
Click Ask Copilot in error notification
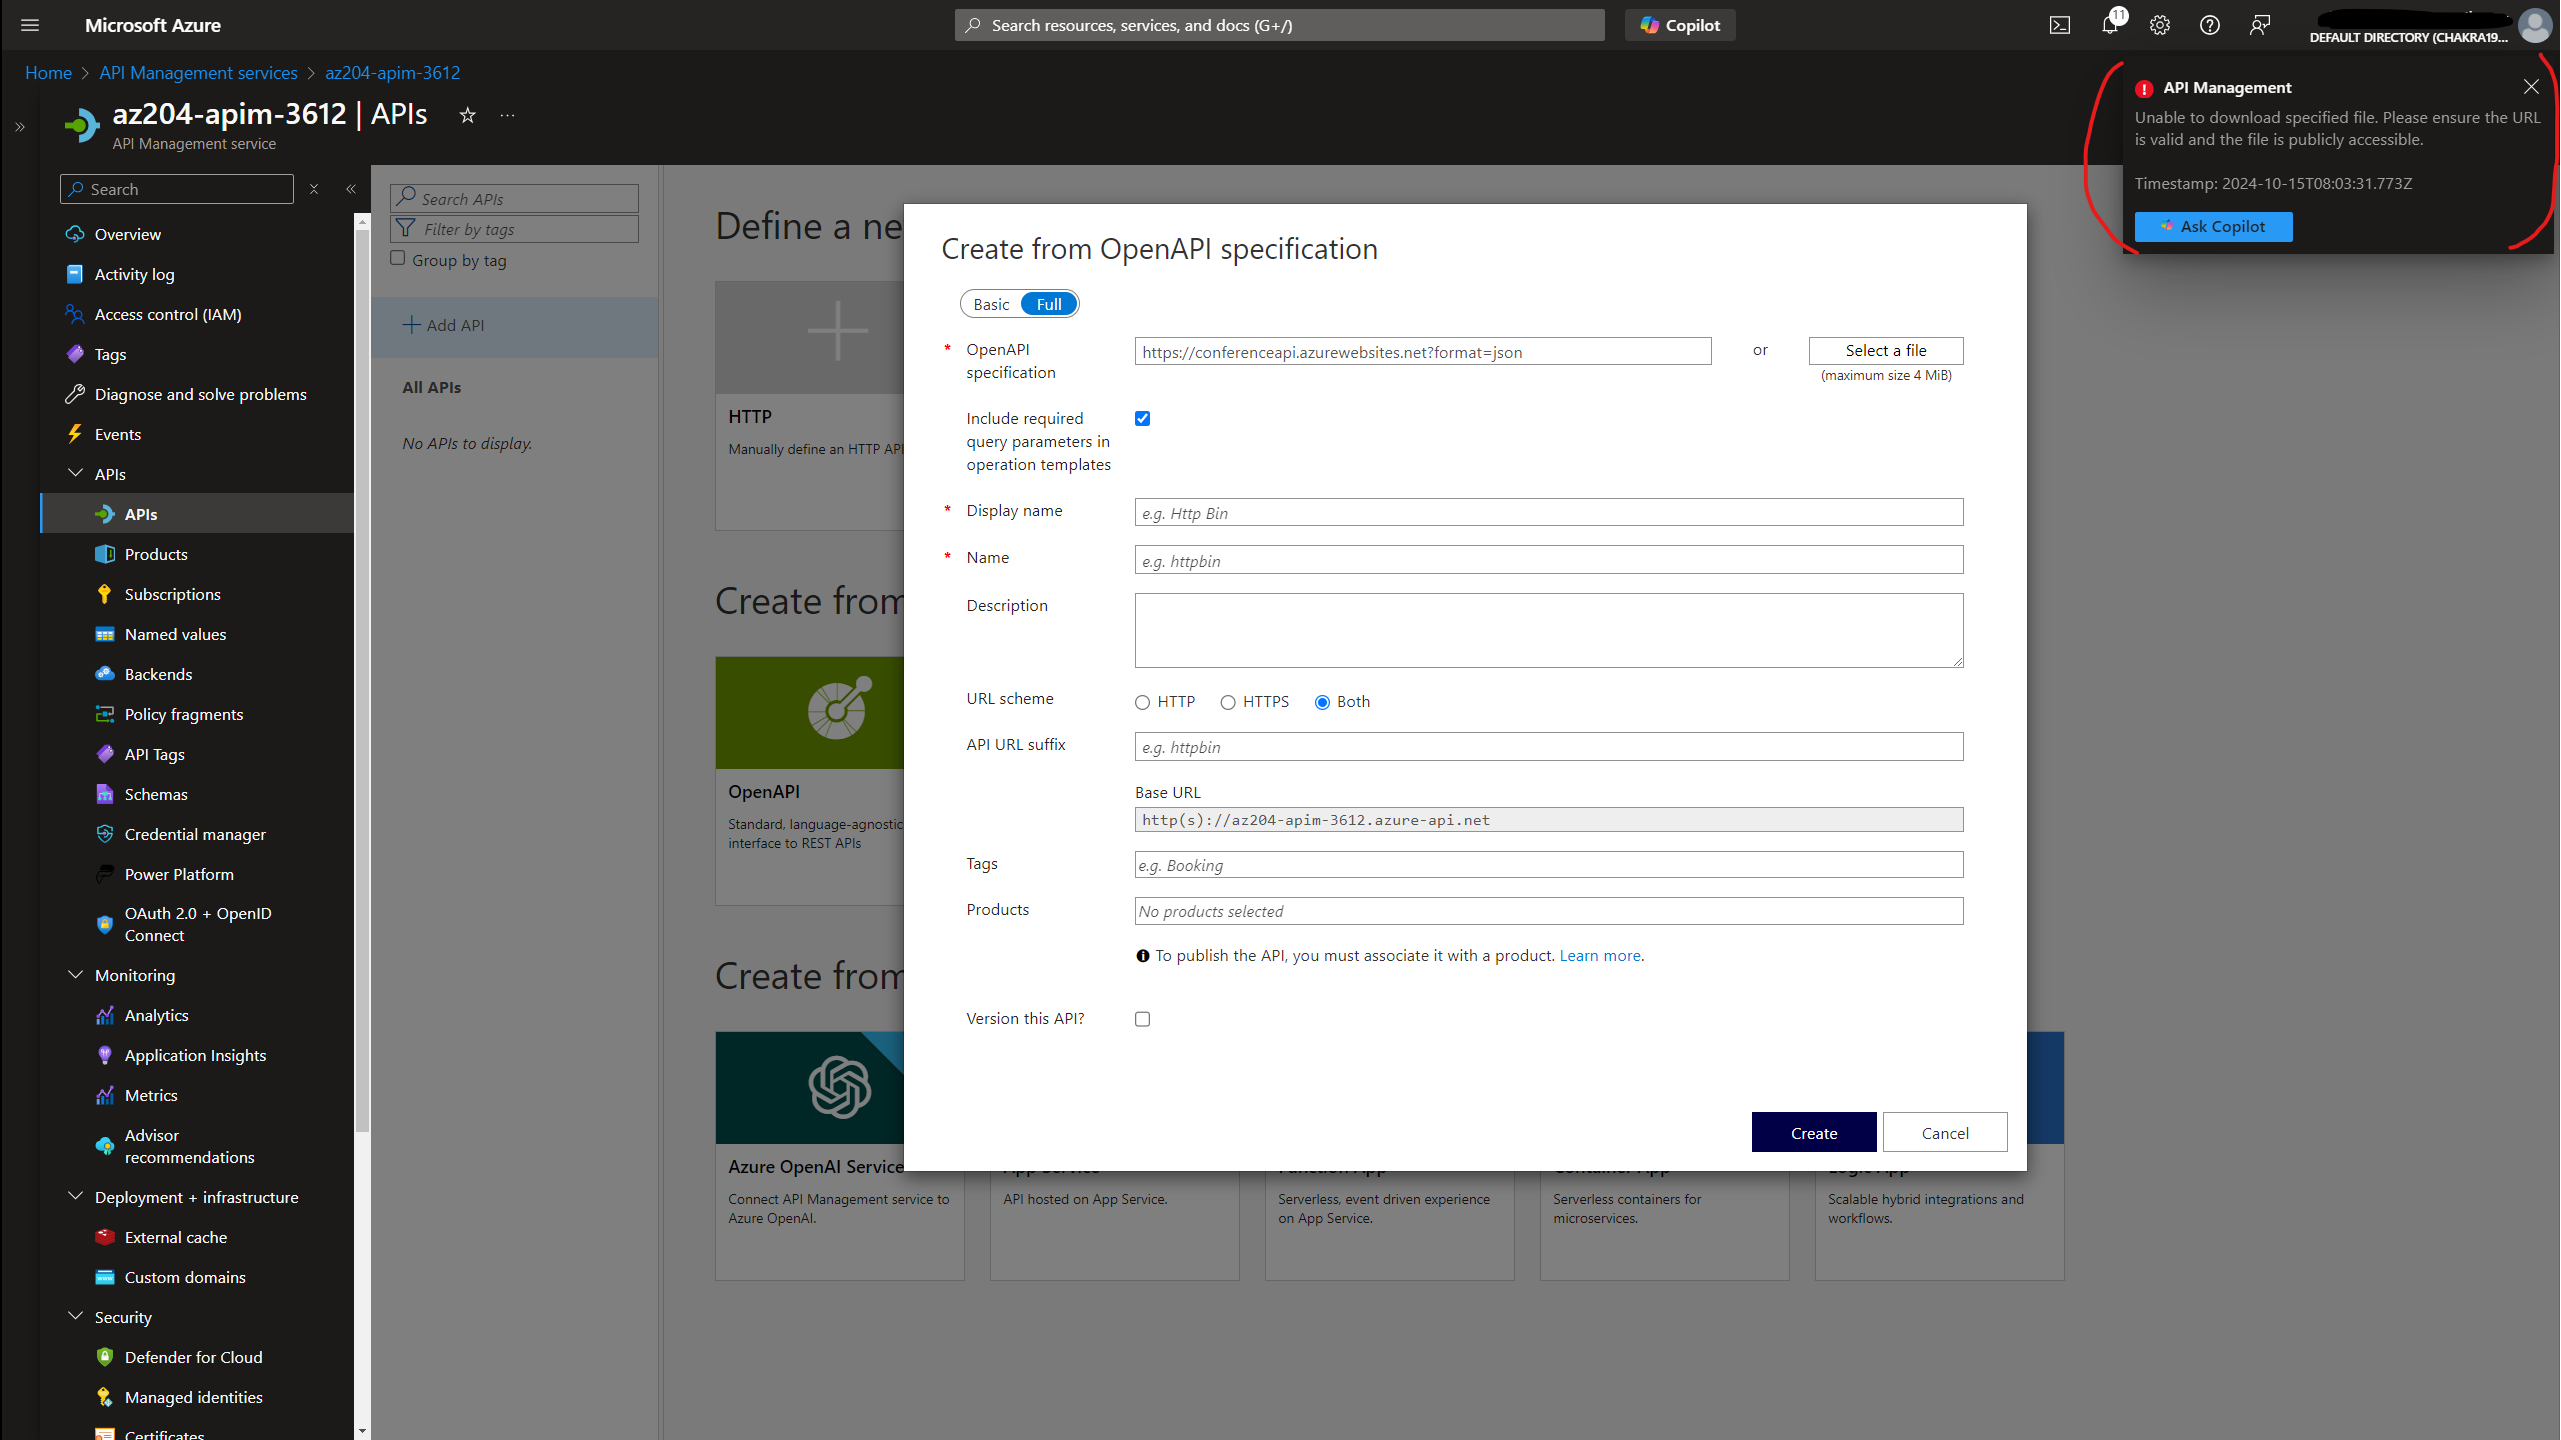[2213, 227]
